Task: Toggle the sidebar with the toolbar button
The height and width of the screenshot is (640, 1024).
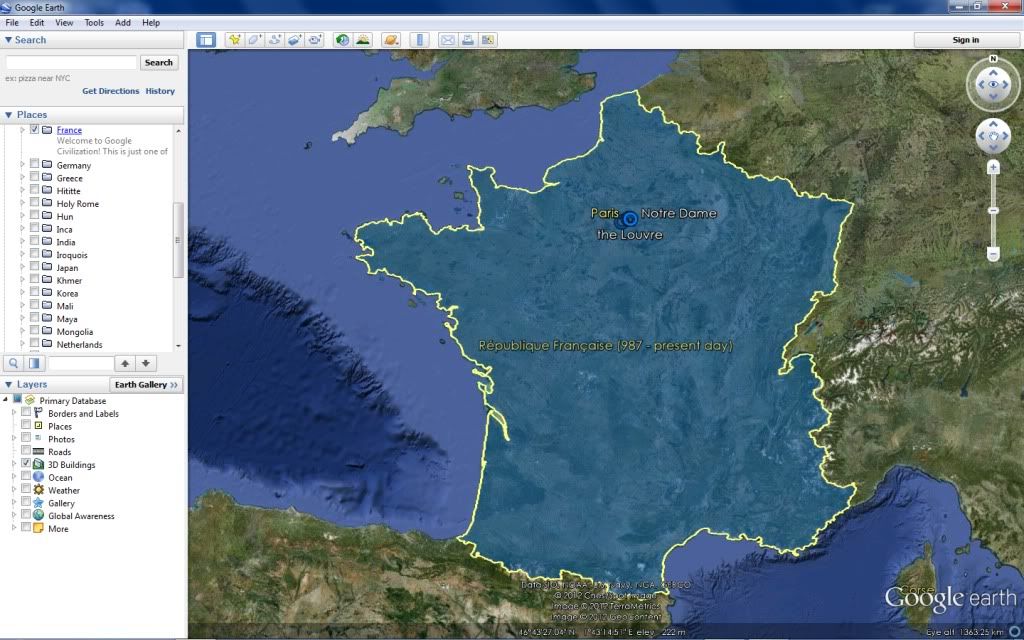Action: pos(206,40)
